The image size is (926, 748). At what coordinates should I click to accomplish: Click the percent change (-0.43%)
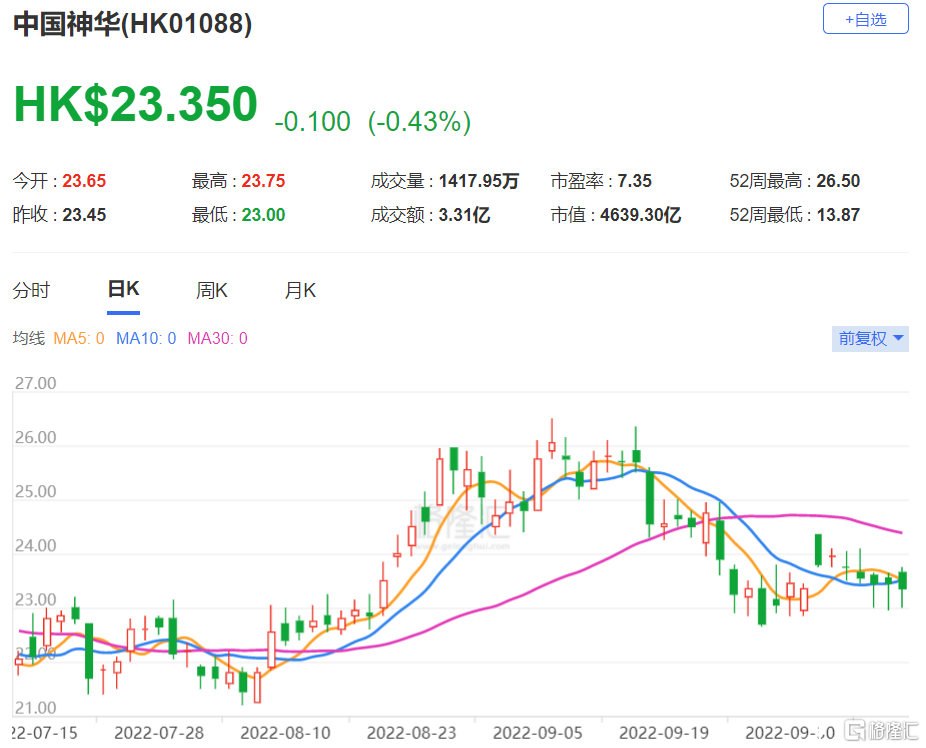(419, 122)
